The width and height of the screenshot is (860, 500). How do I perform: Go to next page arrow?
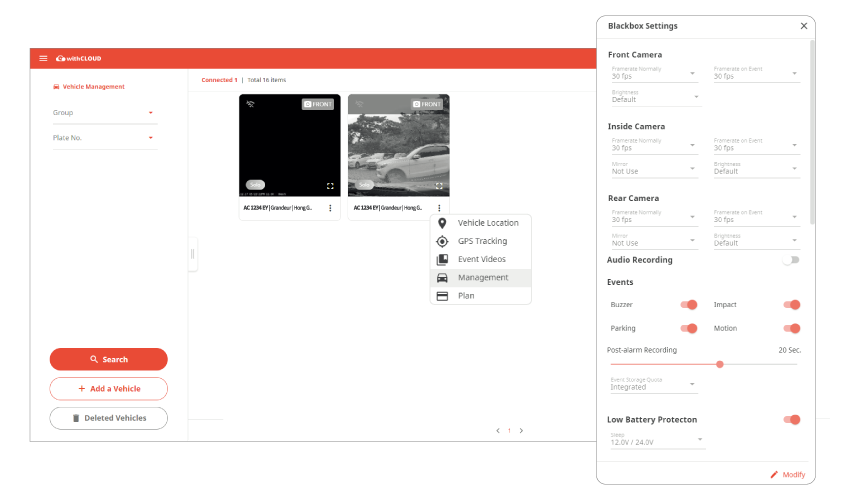(x=521, y=430)
